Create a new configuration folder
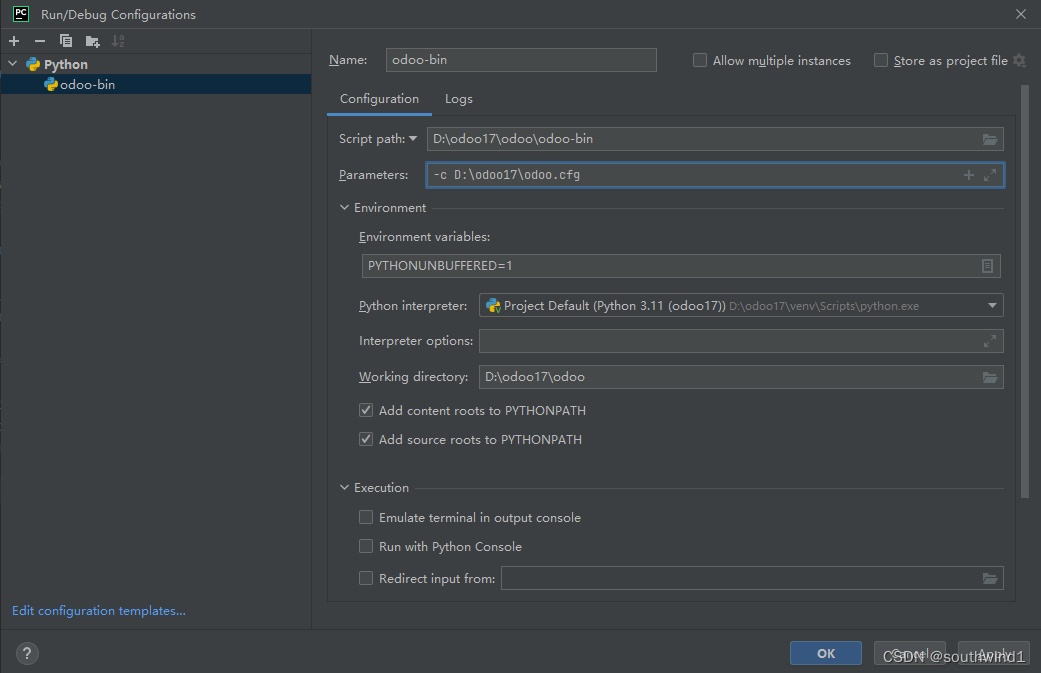Viewport: 1041px width, 673px height. click(92, 41)
